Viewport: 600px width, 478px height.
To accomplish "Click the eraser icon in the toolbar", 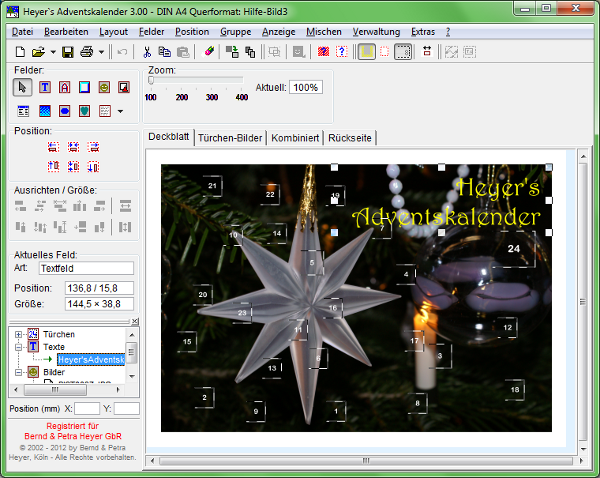I will [210, 51].
